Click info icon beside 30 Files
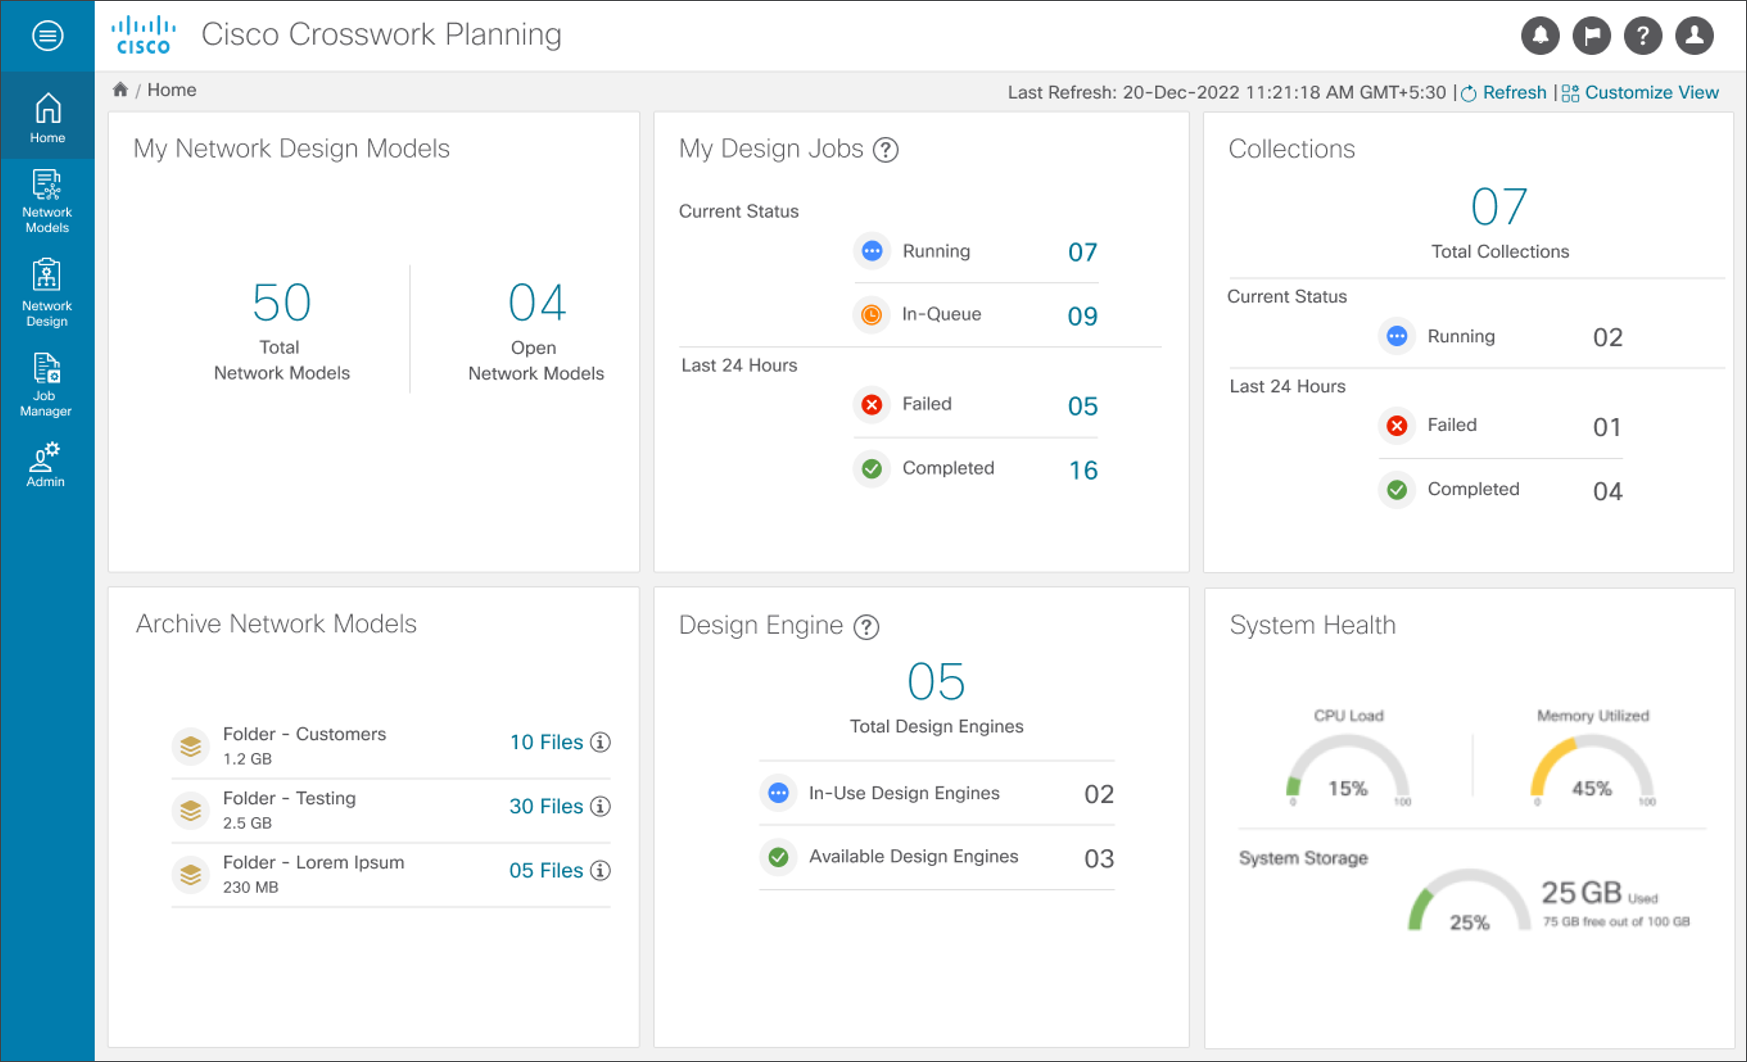Image resolution: width=1747 pixels, height=1062 pixels. pos(600,806)
